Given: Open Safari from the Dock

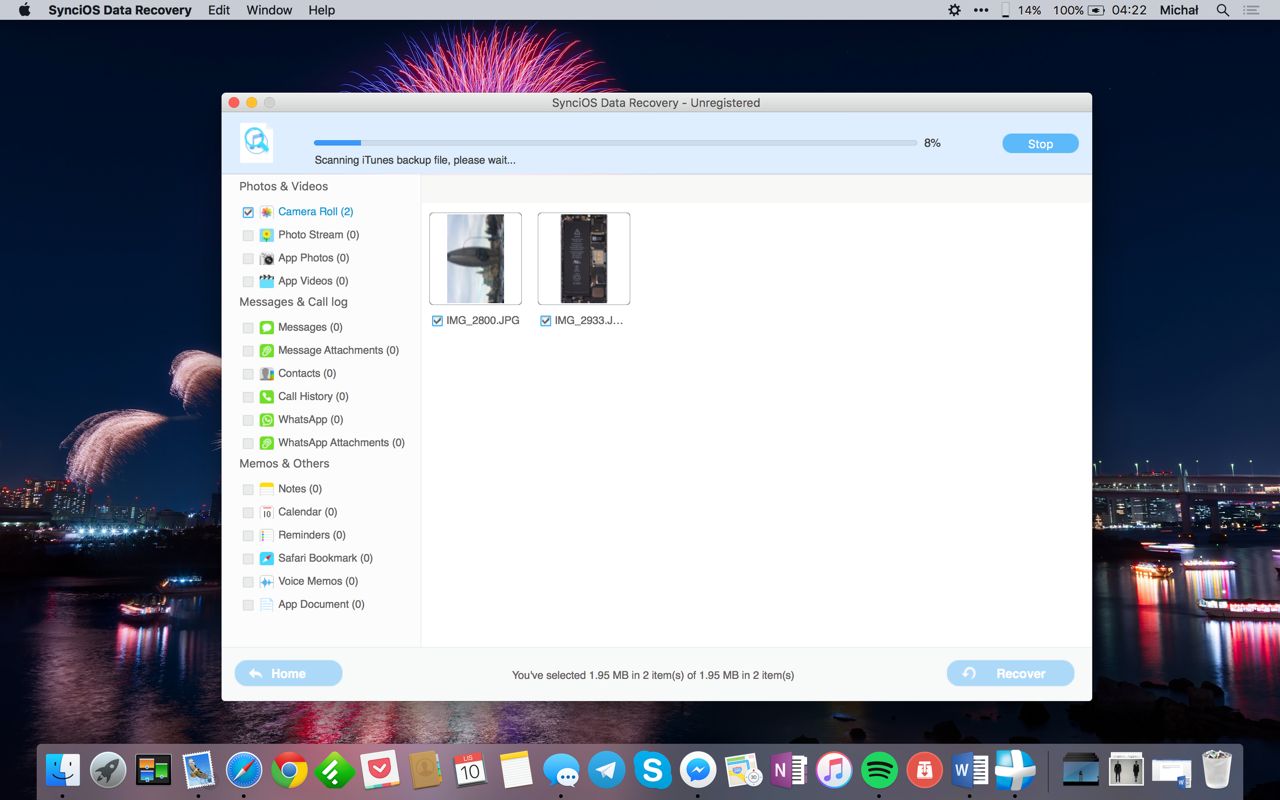Looking at the screenshot, I should (244, 770).
